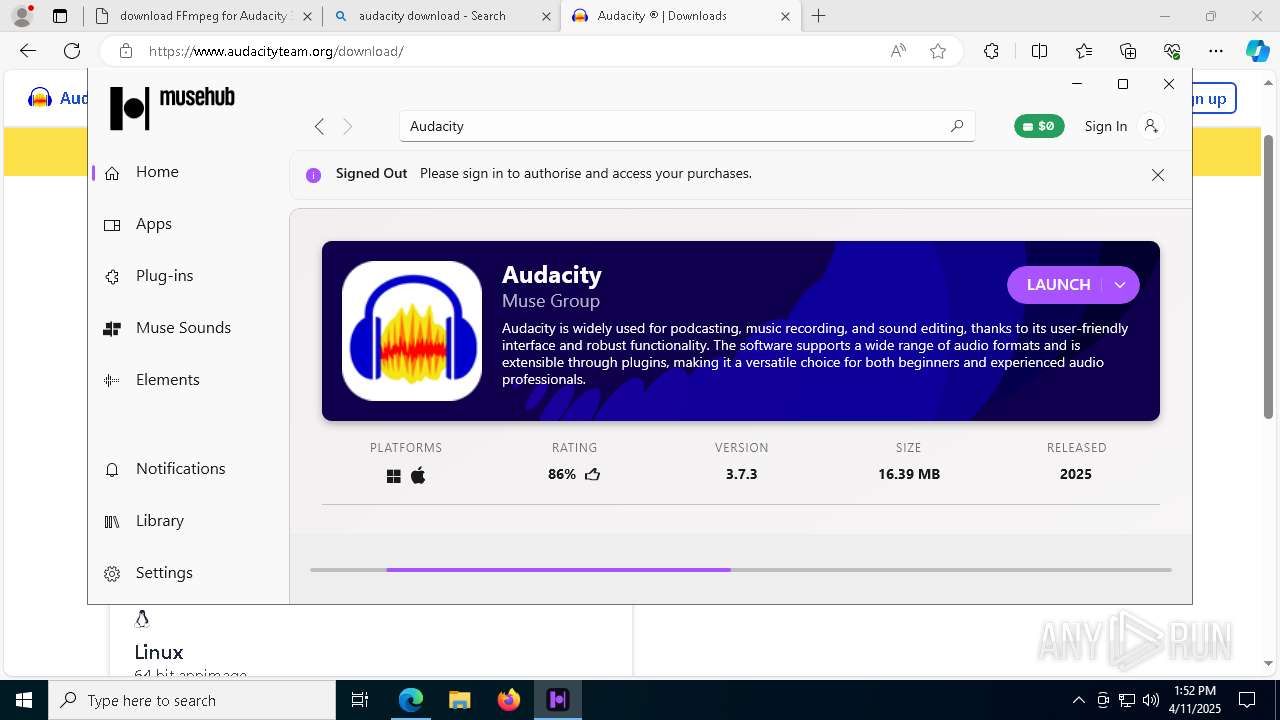Viewport: 1280px width, 720px height.
Task: Click the taskbar search box
Action: click(x=192, y=700)
